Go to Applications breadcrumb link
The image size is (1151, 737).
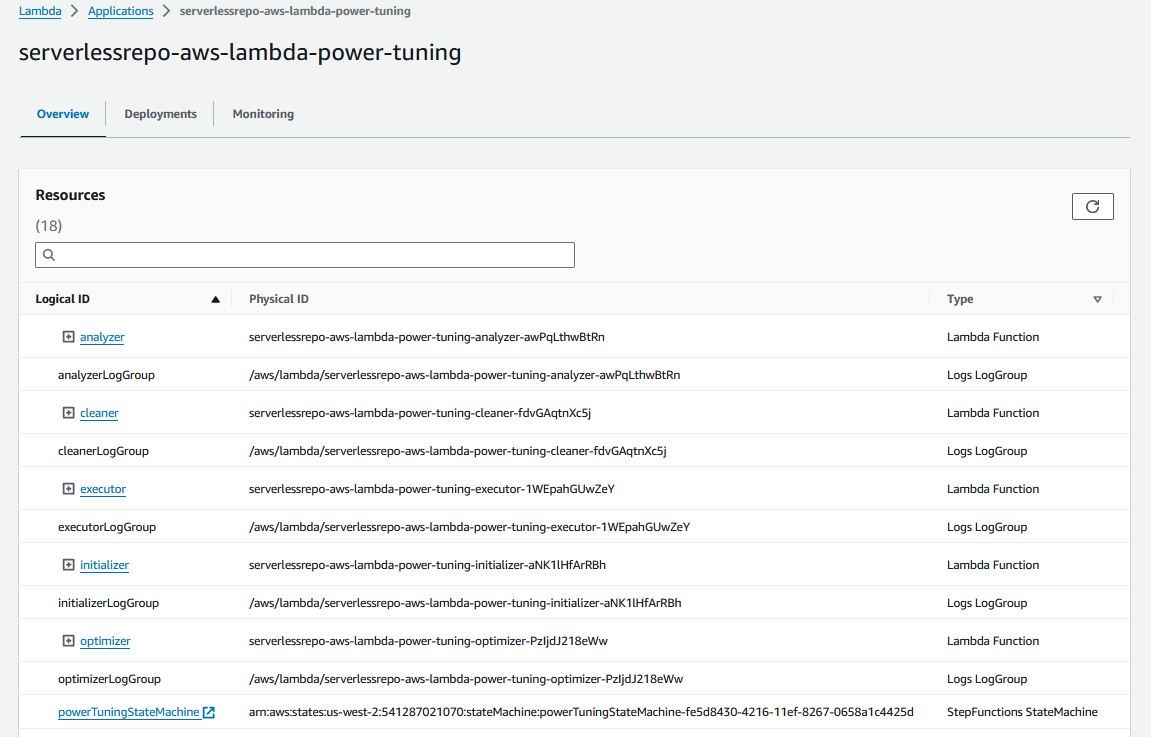coord(120,11)
